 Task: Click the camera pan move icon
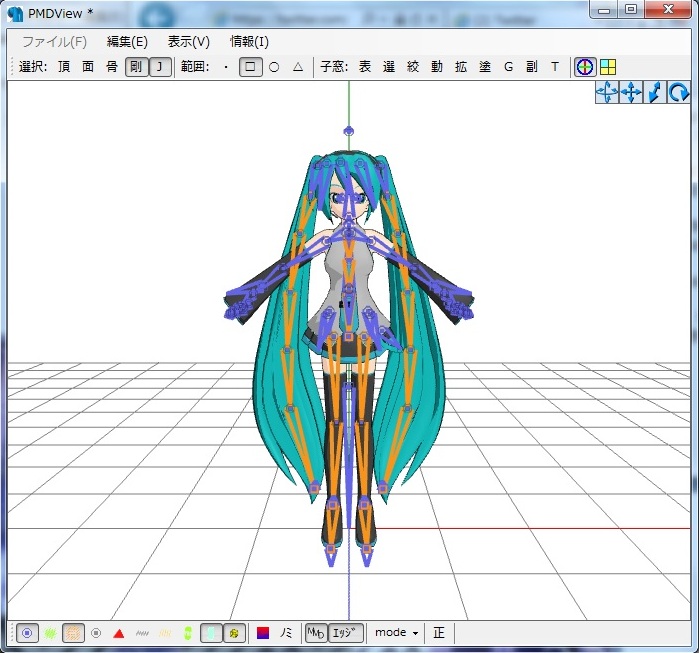coord(631,93)
